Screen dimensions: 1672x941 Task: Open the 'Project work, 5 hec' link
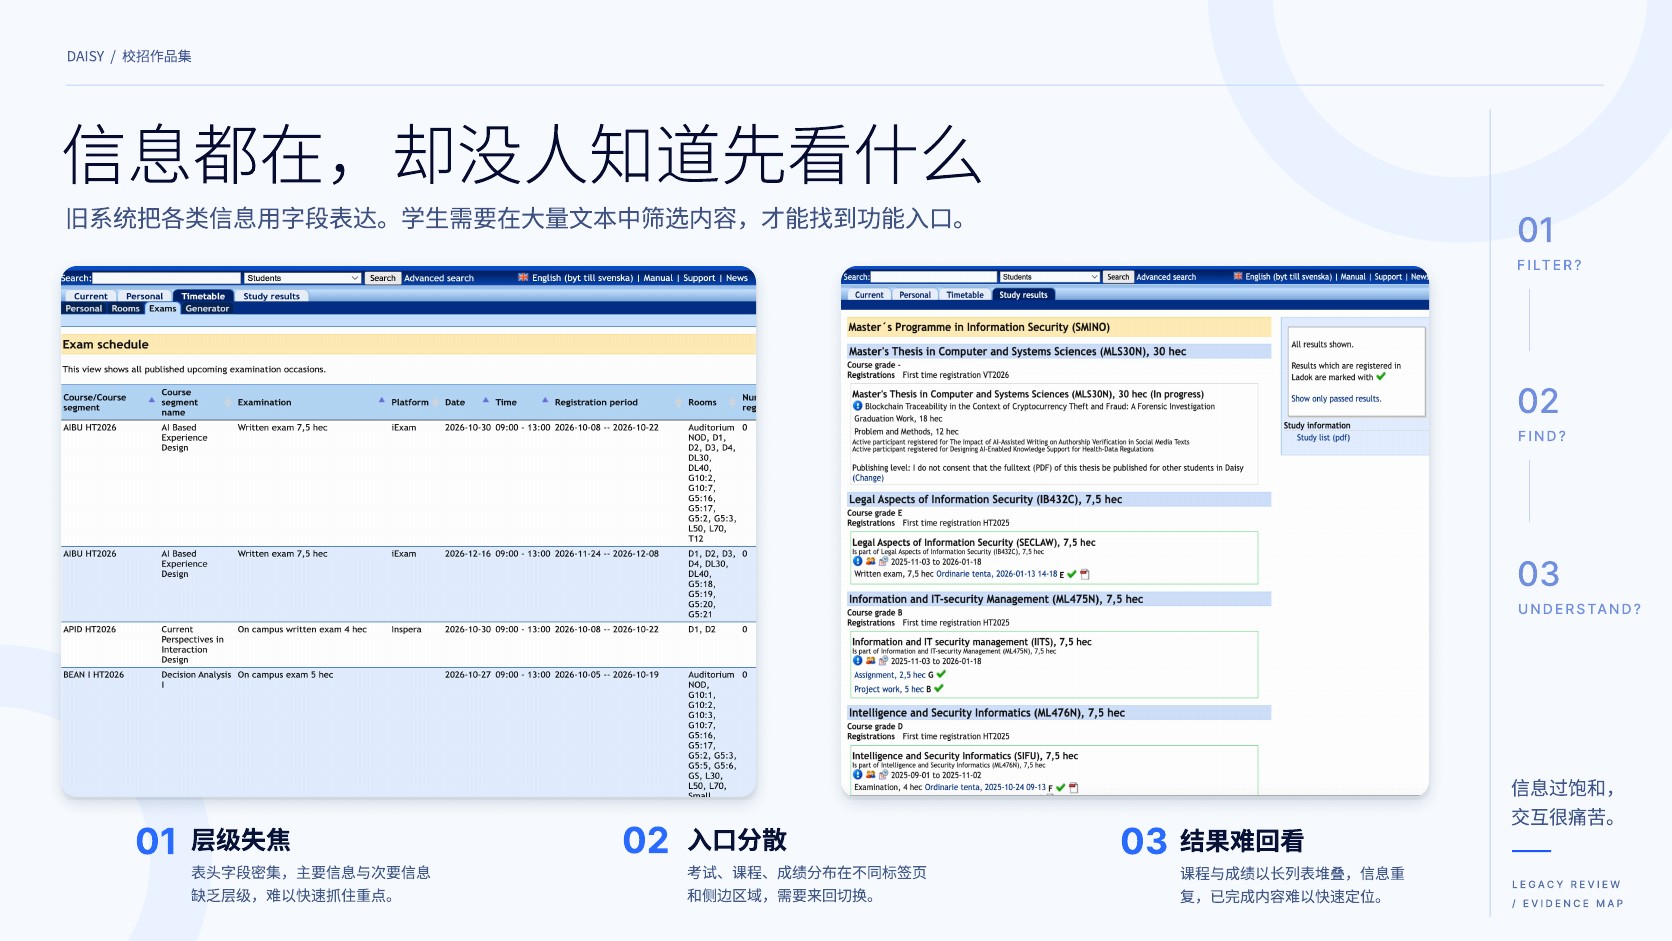coord(889,689)
